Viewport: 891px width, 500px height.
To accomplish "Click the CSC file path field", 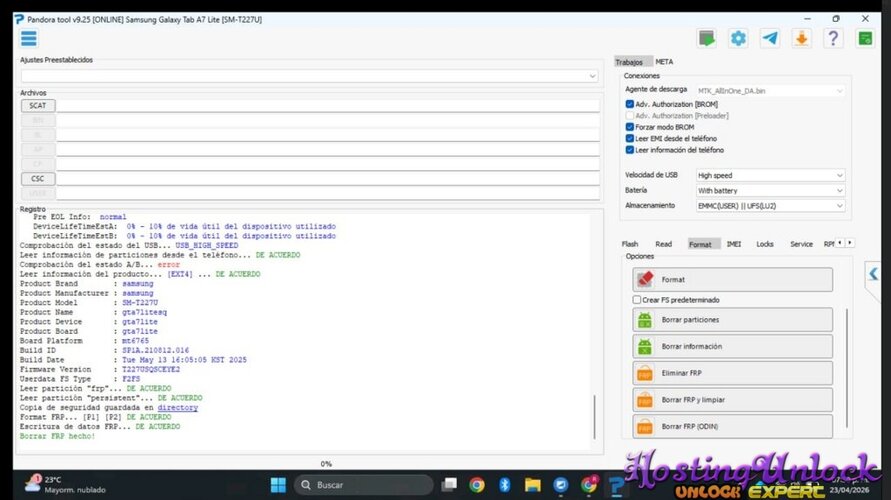I will click(328, 178).
